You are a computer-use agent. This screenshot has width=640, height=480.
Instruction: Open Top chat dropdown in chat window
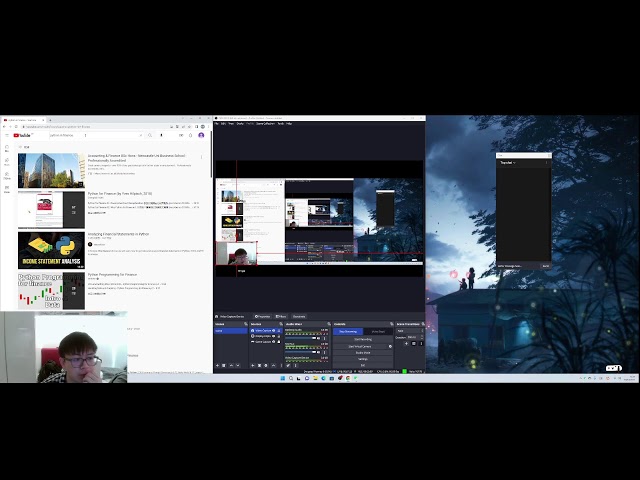(x=508, y=162)
